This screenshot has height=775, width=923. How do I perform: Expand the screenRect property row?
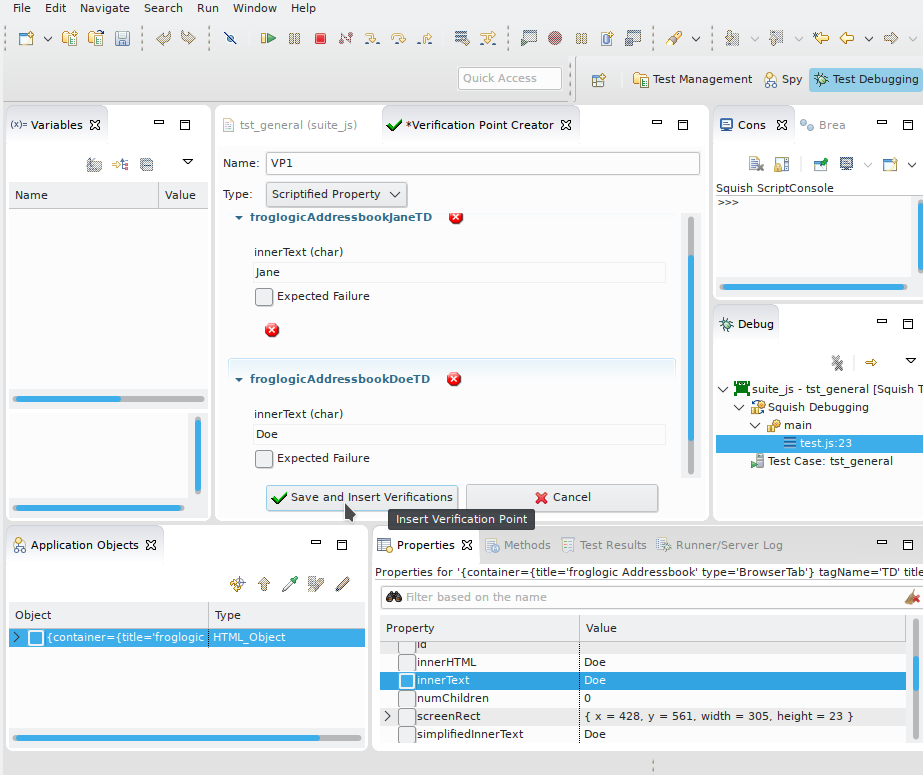(x=387, y=716)
